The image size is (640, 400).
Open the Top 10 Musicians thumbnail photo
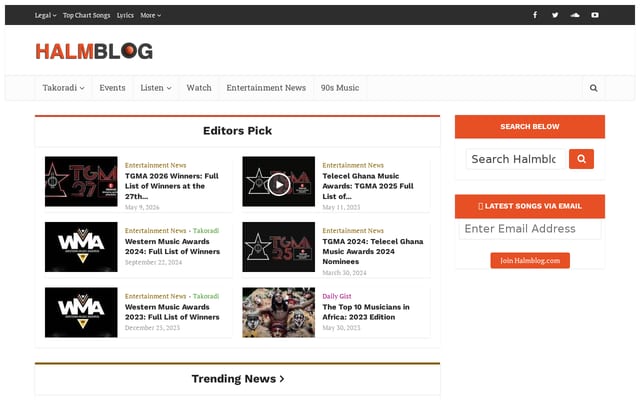pos(279,312)
